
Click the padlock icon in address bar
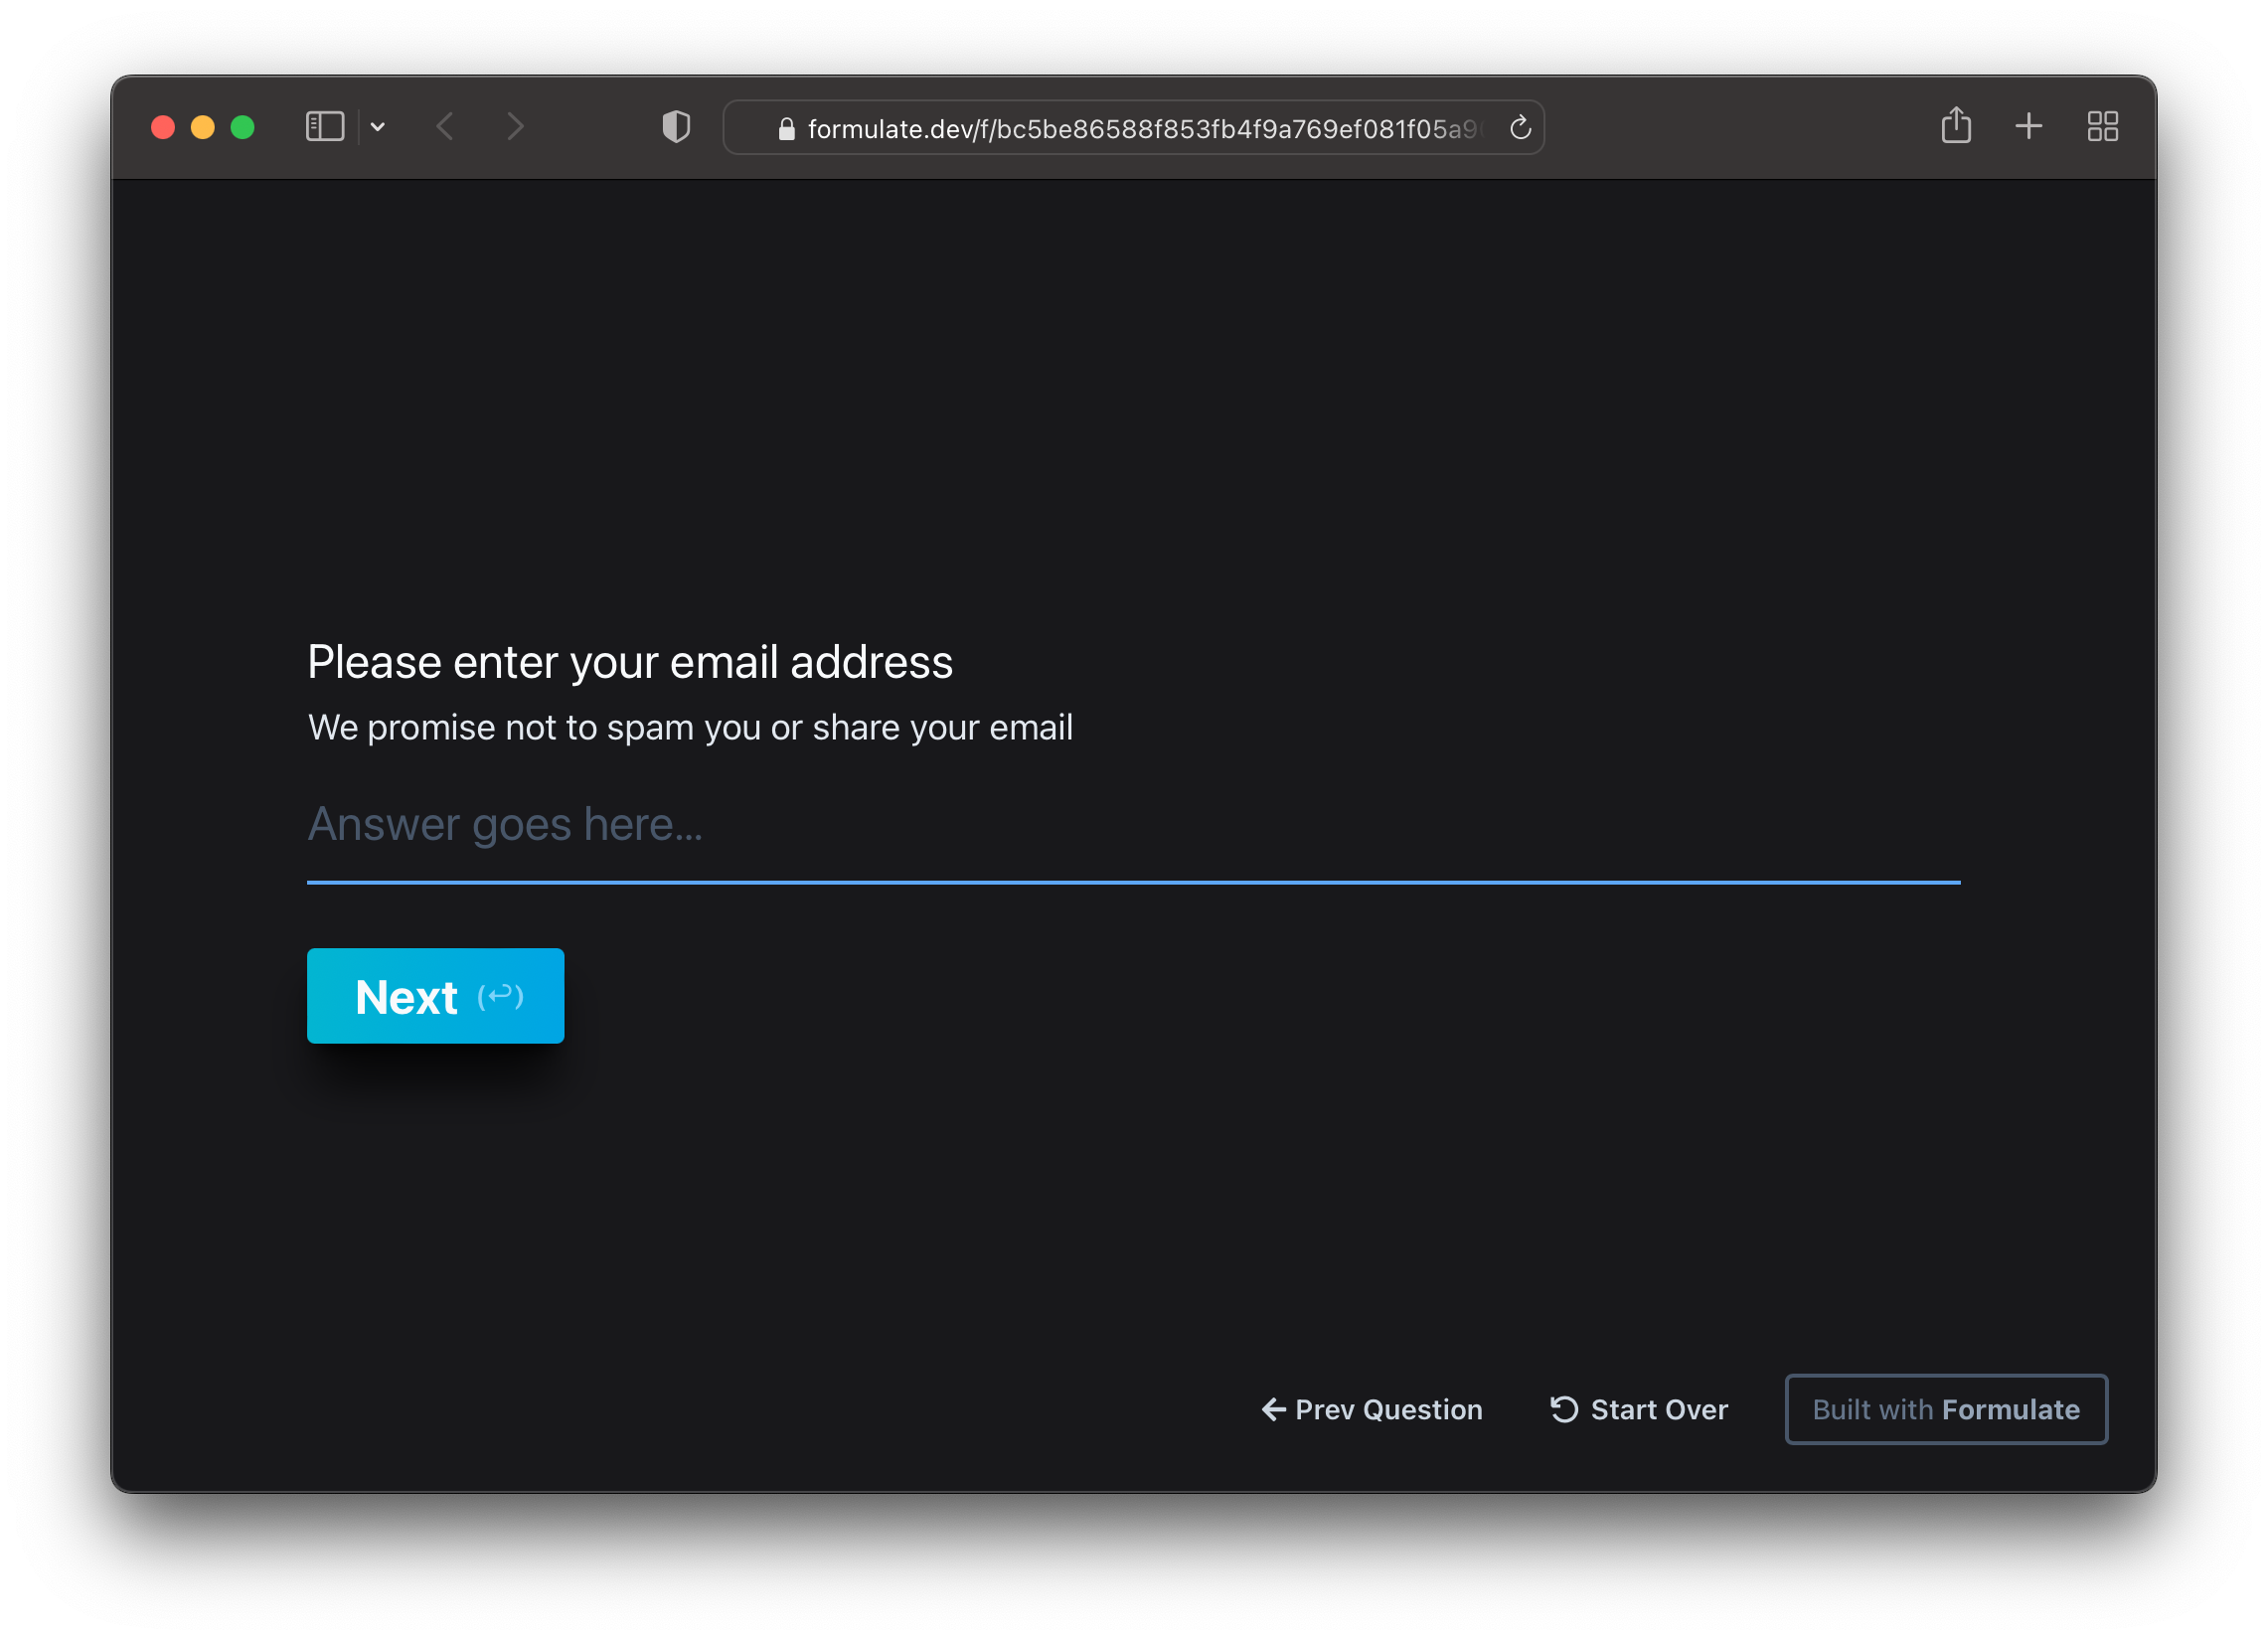[787, 129]
